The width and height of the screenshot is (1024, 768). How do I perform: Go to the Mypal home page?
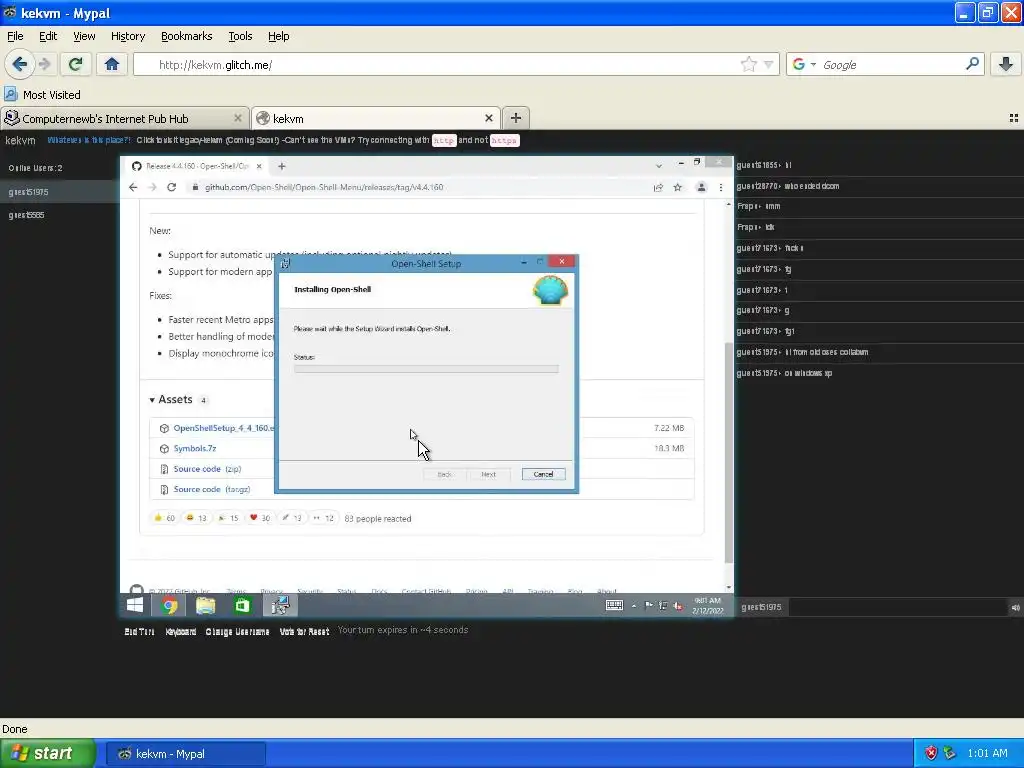point(112,64)
